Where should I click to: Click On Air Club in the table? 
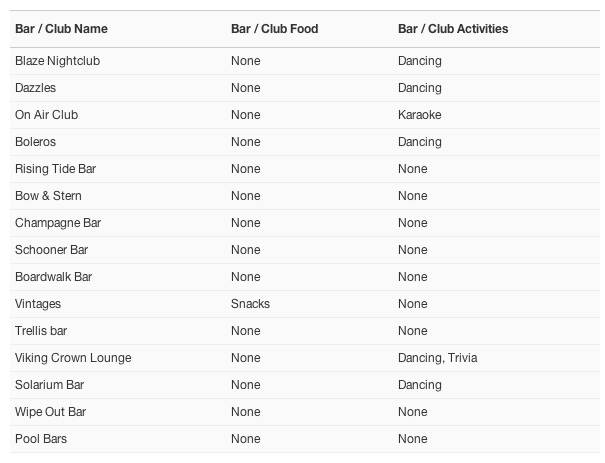[x=46, y=115]
